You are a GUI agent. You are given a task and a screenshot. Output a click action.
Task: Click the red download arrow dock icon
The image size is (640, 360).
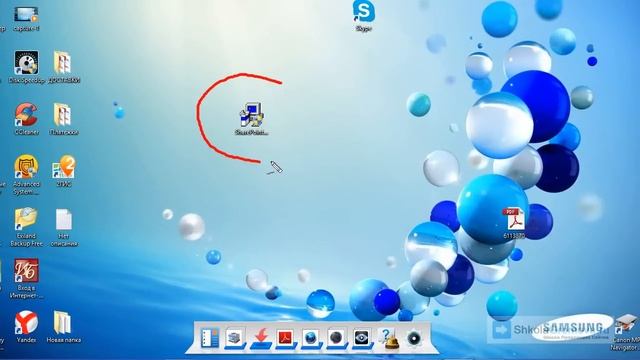(x=261, y=338)
